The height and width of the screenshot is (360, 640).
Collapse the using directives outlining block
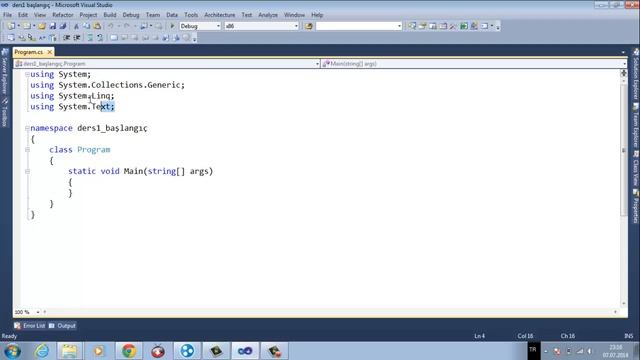point(27,74)
